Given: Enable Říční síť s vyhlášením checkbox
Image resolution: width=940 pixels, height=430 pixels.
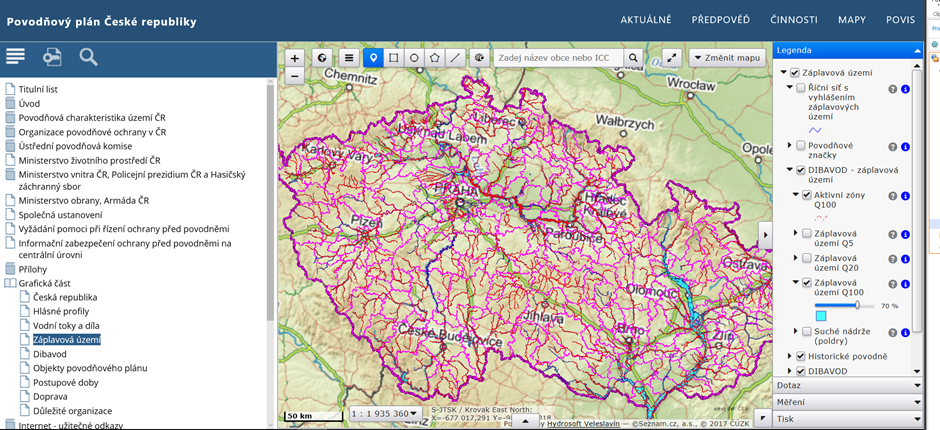Looking at the screenshot, I should pyautogui.click(x=801, y=89).
